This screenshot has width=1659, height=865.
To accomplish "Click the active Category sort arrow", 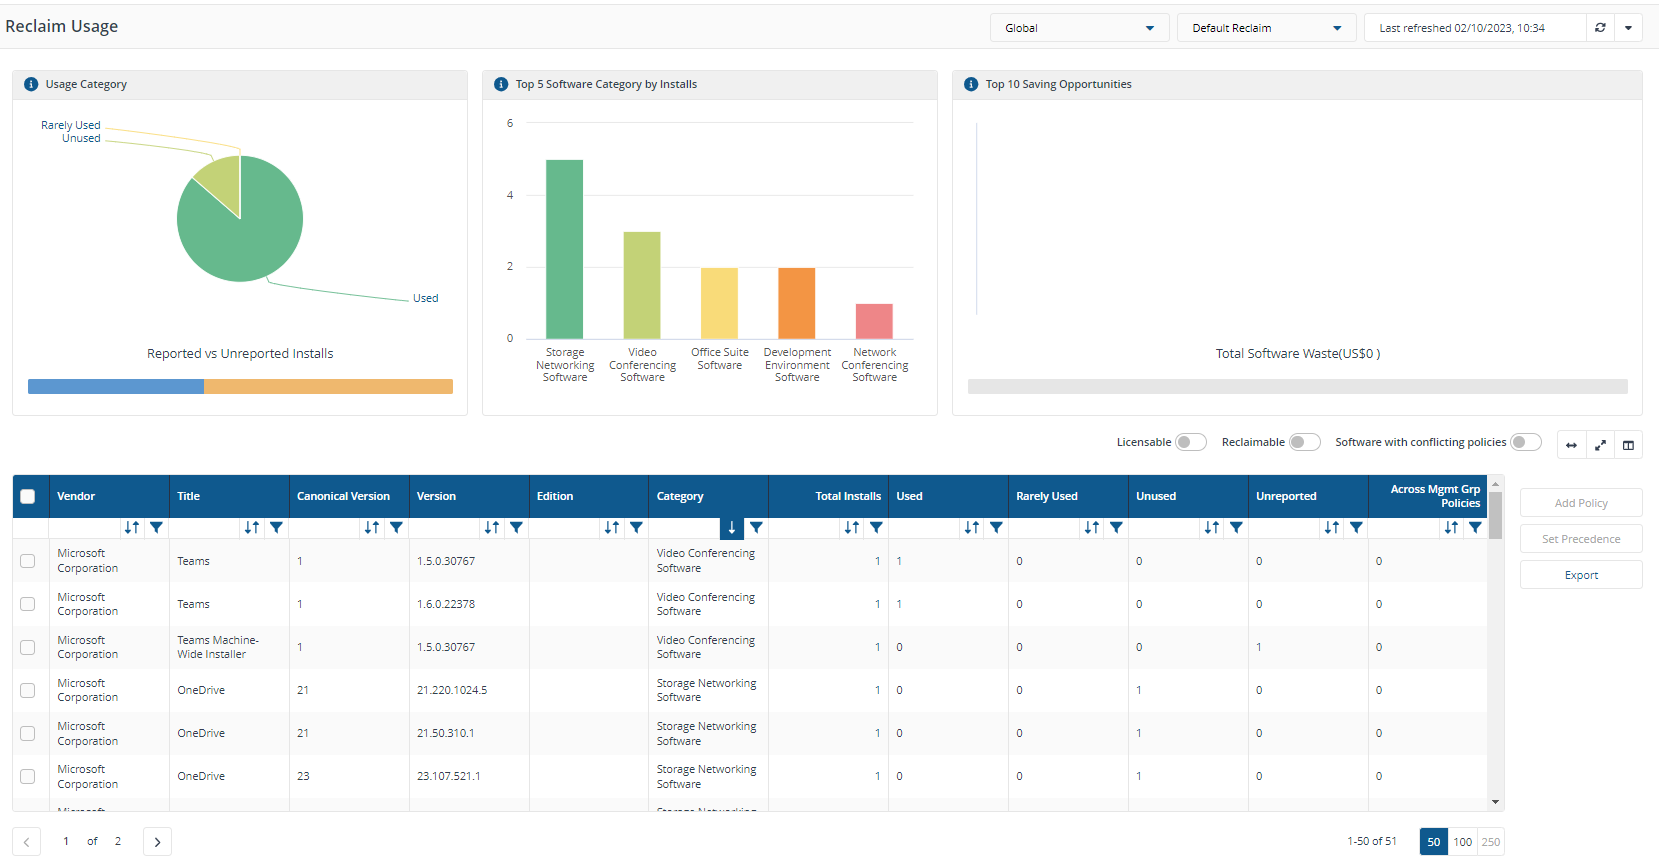I will coord(732,527).
